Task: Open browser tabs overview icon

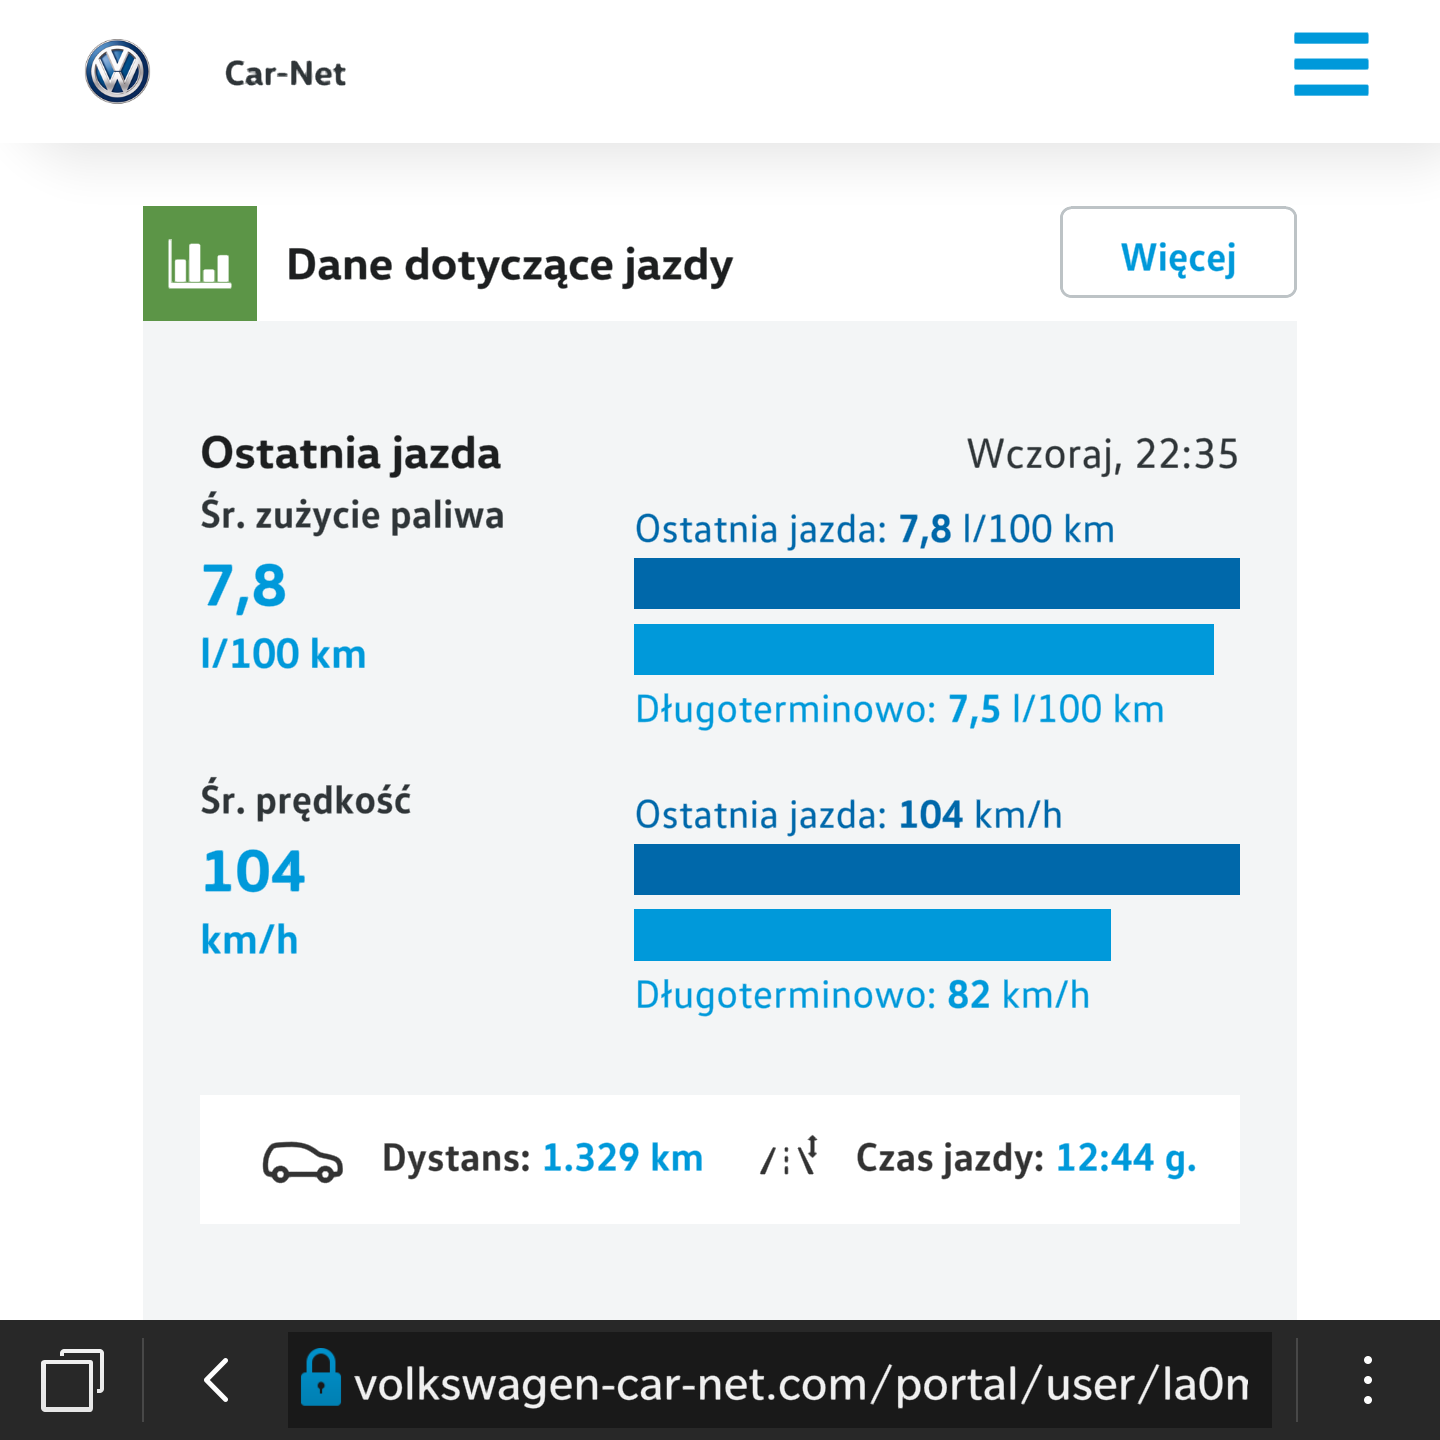Action: coord(72,1381)
